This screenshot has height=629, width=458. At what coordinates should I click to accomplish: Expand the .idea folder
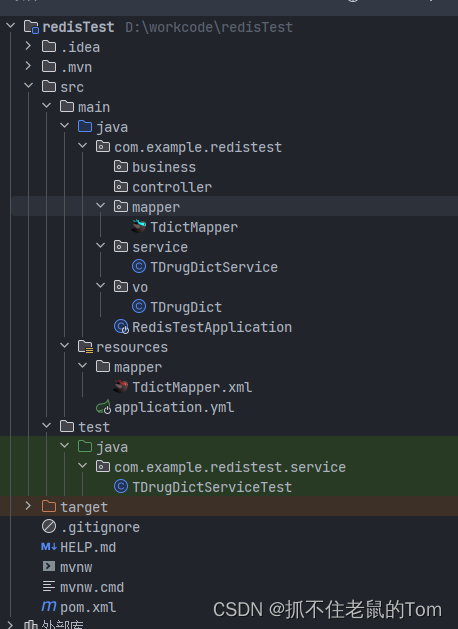pyautogui.click(x=28, y=46)
